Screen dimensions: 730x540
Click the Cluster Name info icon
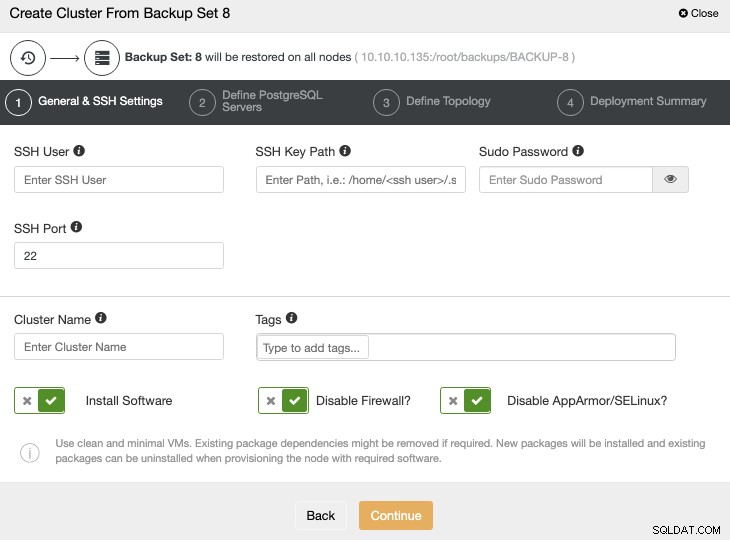click(x=101, y=318)
